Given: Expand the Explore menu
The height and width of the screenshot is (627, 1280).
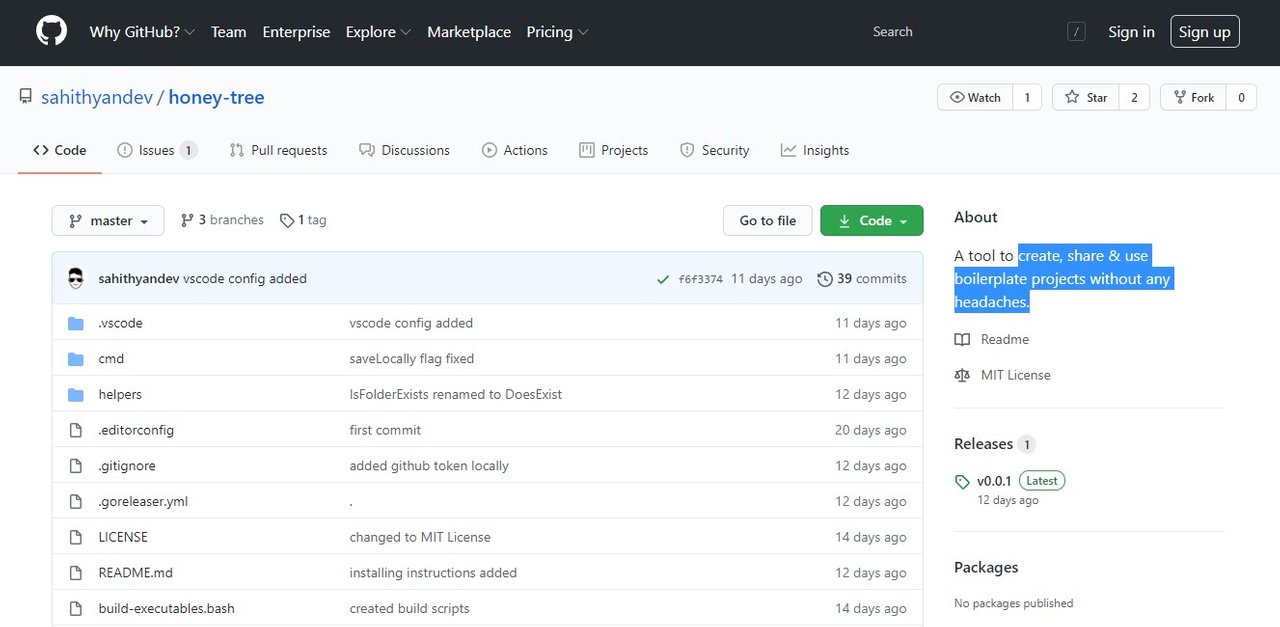Looking at the screenshot, I should click(x=378, y=32).
